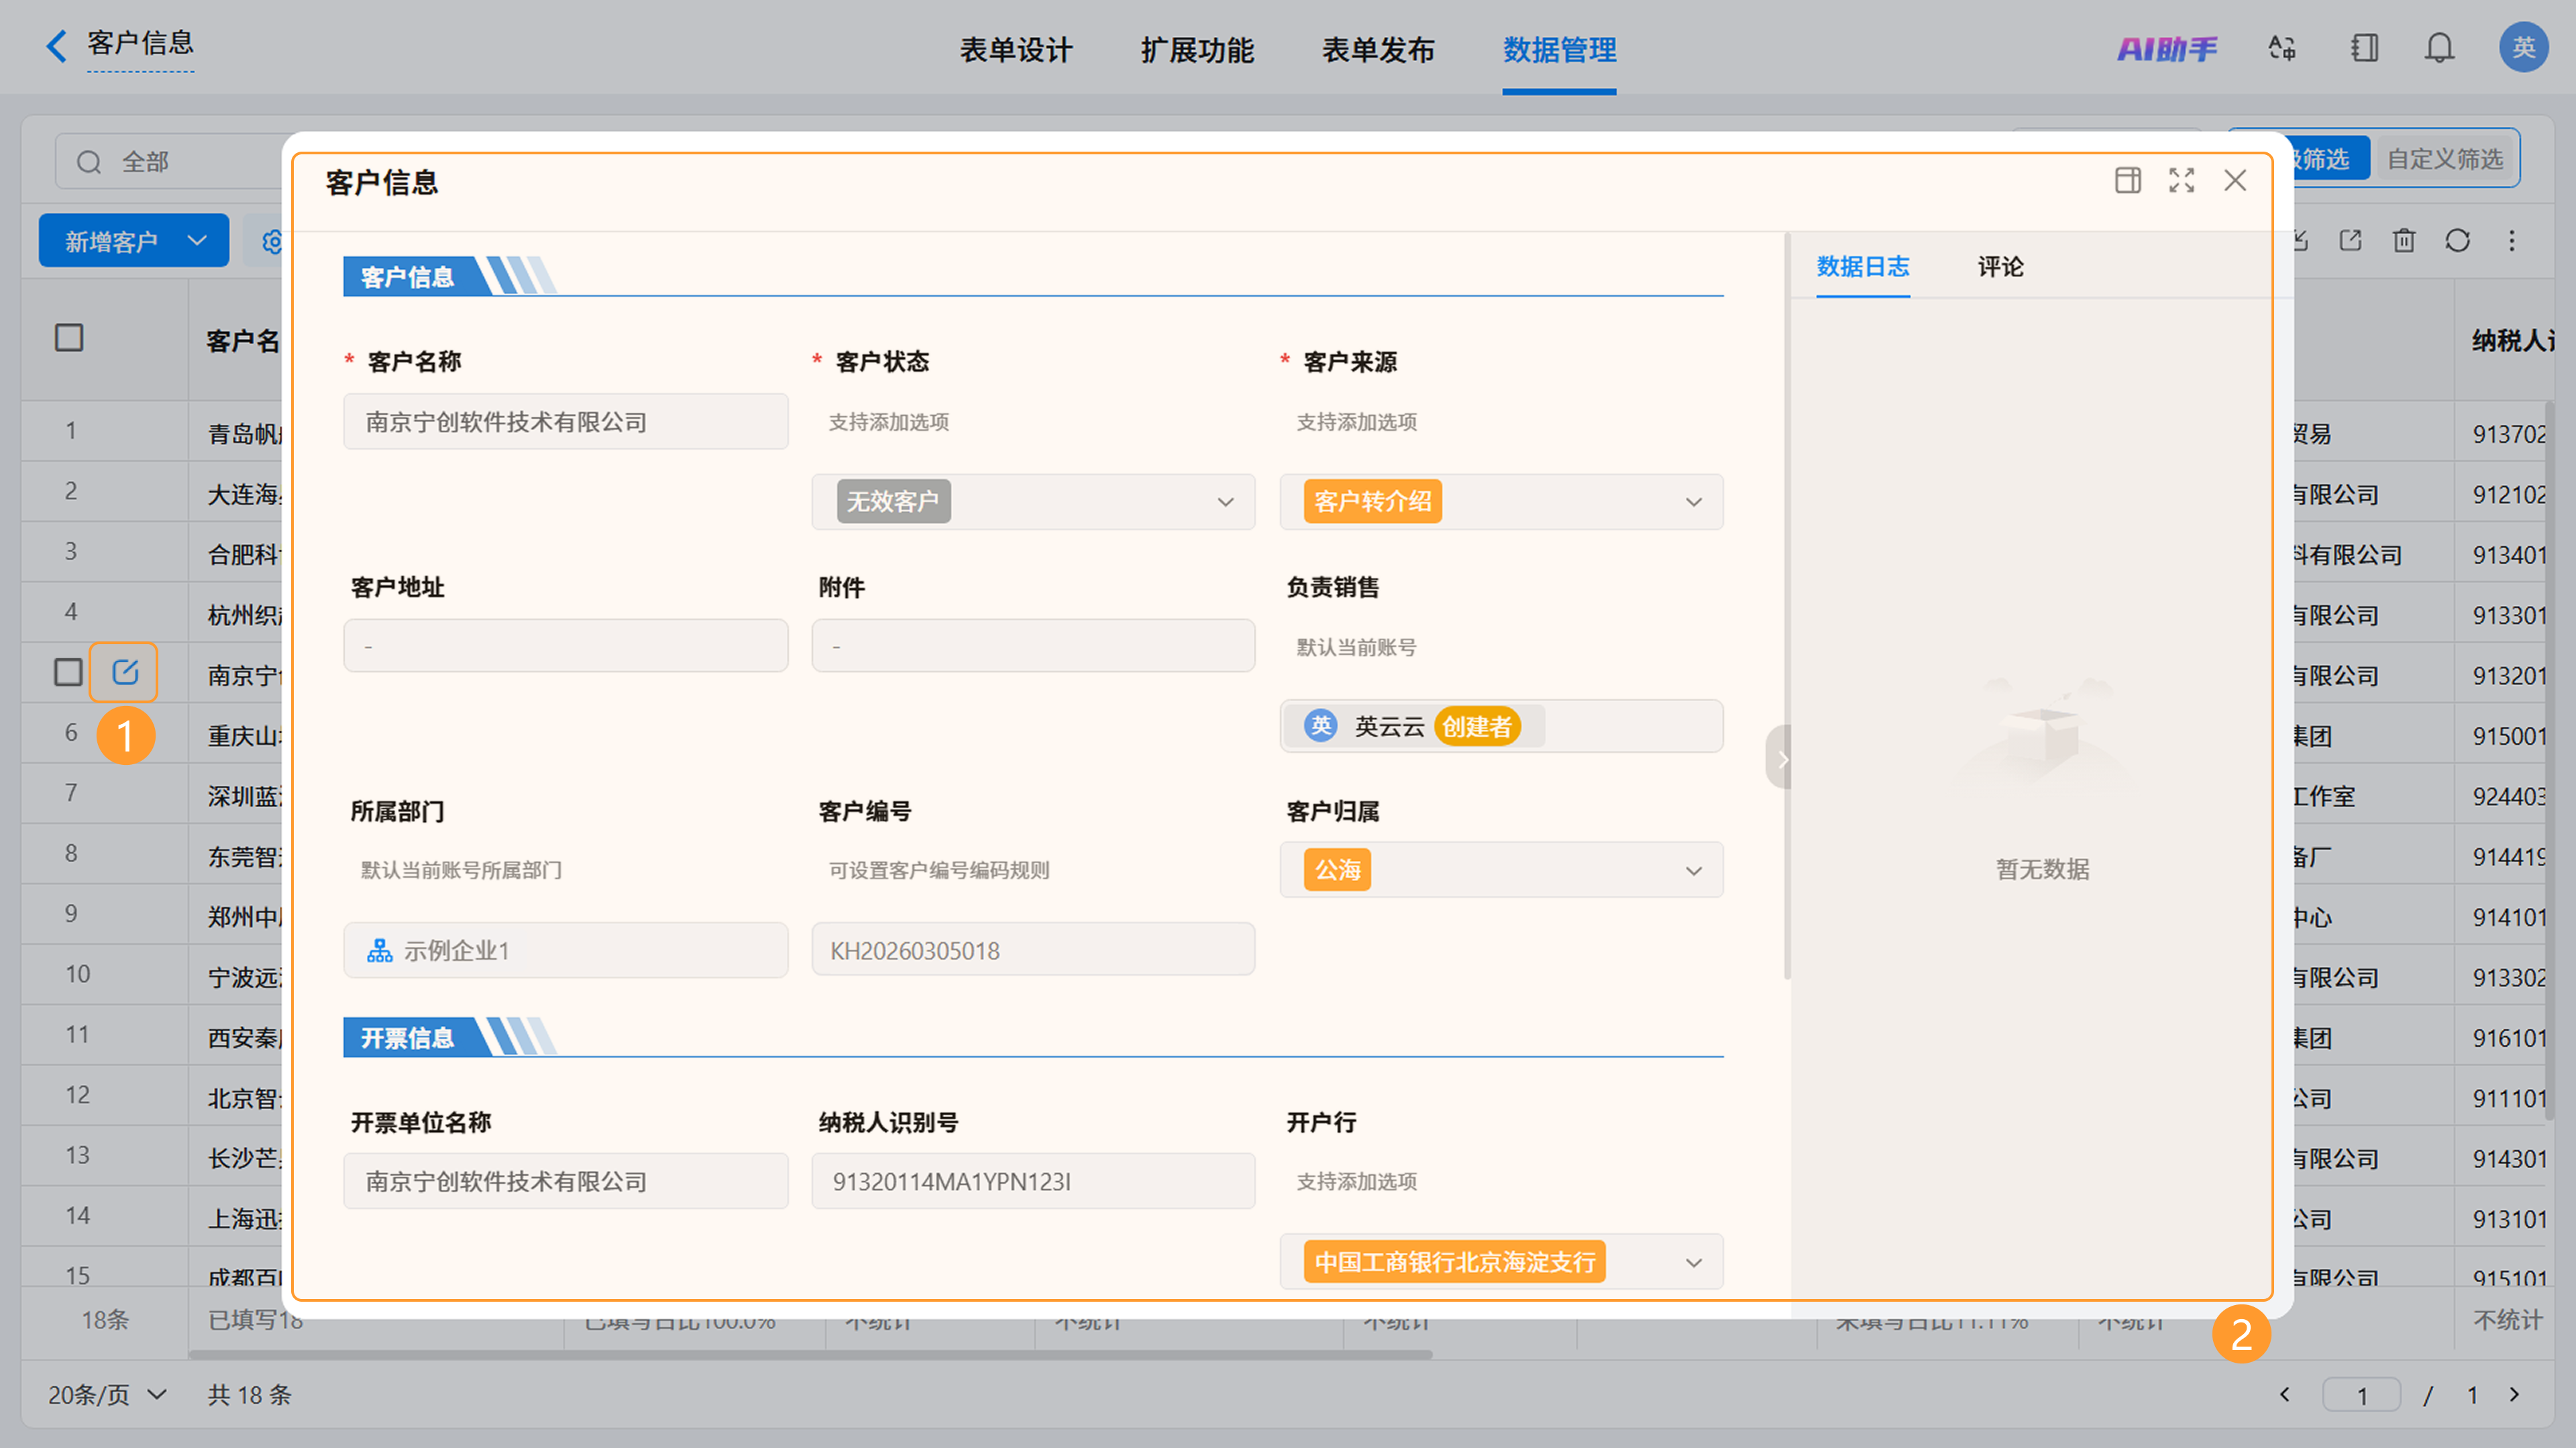Screen dimensions: 2576x1448
Task: Click the edit icon on row 5
Action: [124, 672]
